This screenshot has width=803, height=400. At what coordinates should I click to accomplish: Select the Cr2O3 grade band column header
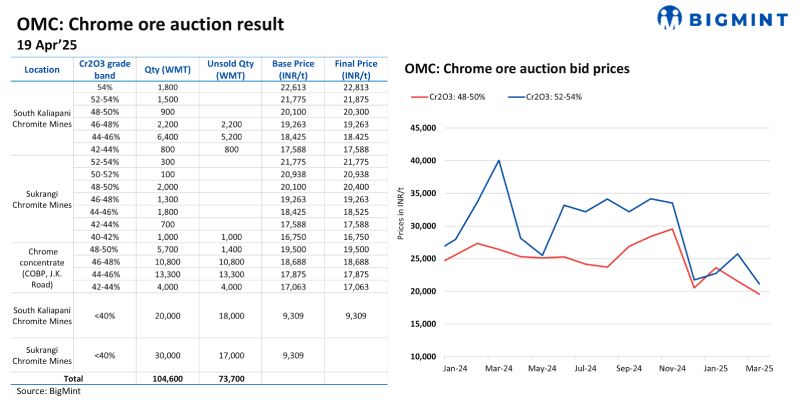click(x=104, y=69)
